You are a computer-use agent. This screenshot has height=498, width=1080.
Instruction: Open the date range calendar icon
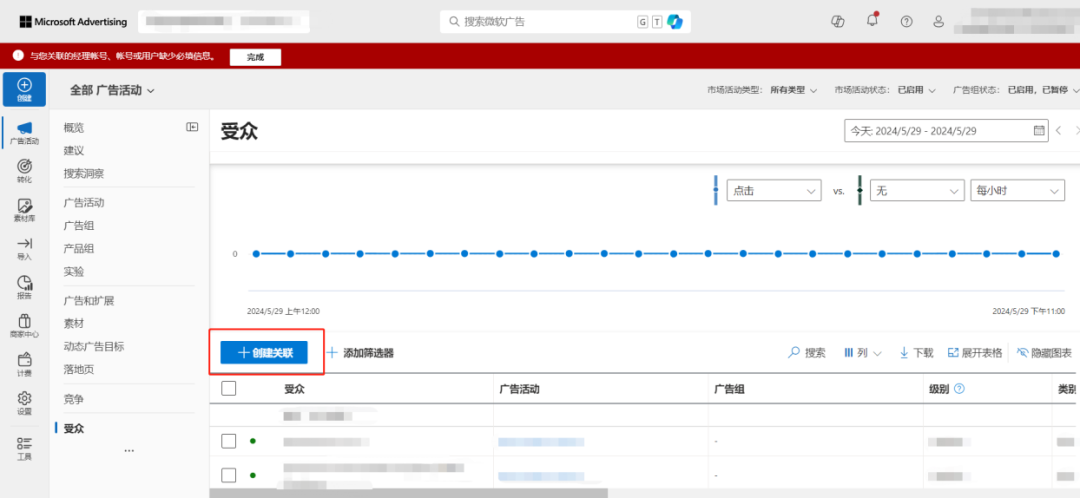point(1039,130)
